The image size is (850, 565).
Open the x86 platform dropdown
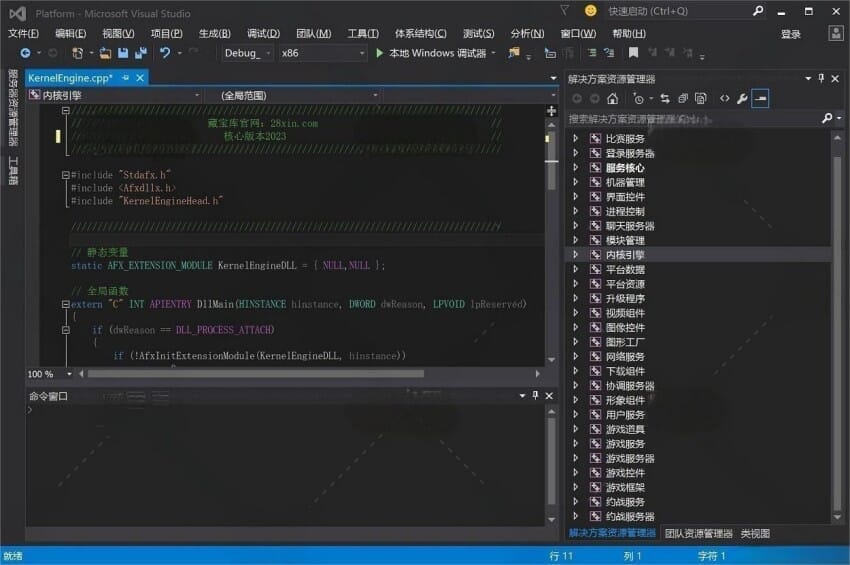(x=318, y=53)
